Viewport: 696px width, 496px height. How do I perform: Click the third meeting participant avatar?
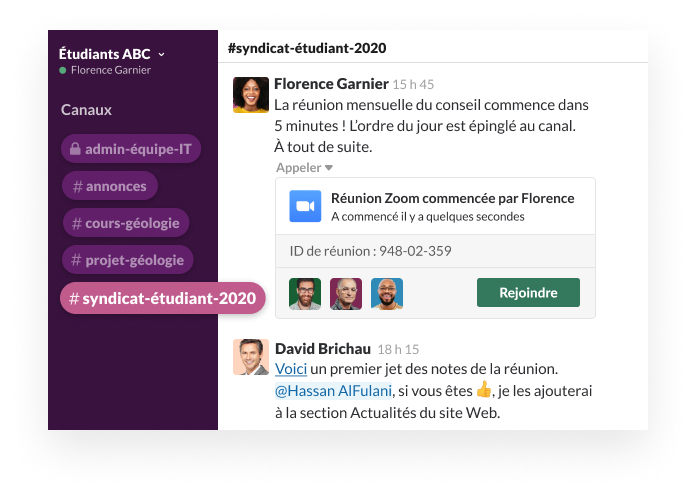coord(387,293)
